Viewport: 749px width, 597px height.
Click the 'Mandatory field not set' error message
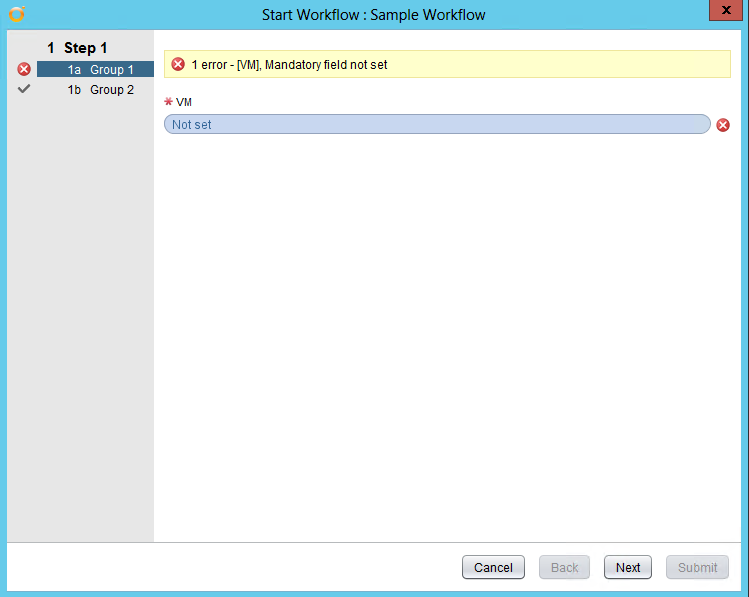289,65
